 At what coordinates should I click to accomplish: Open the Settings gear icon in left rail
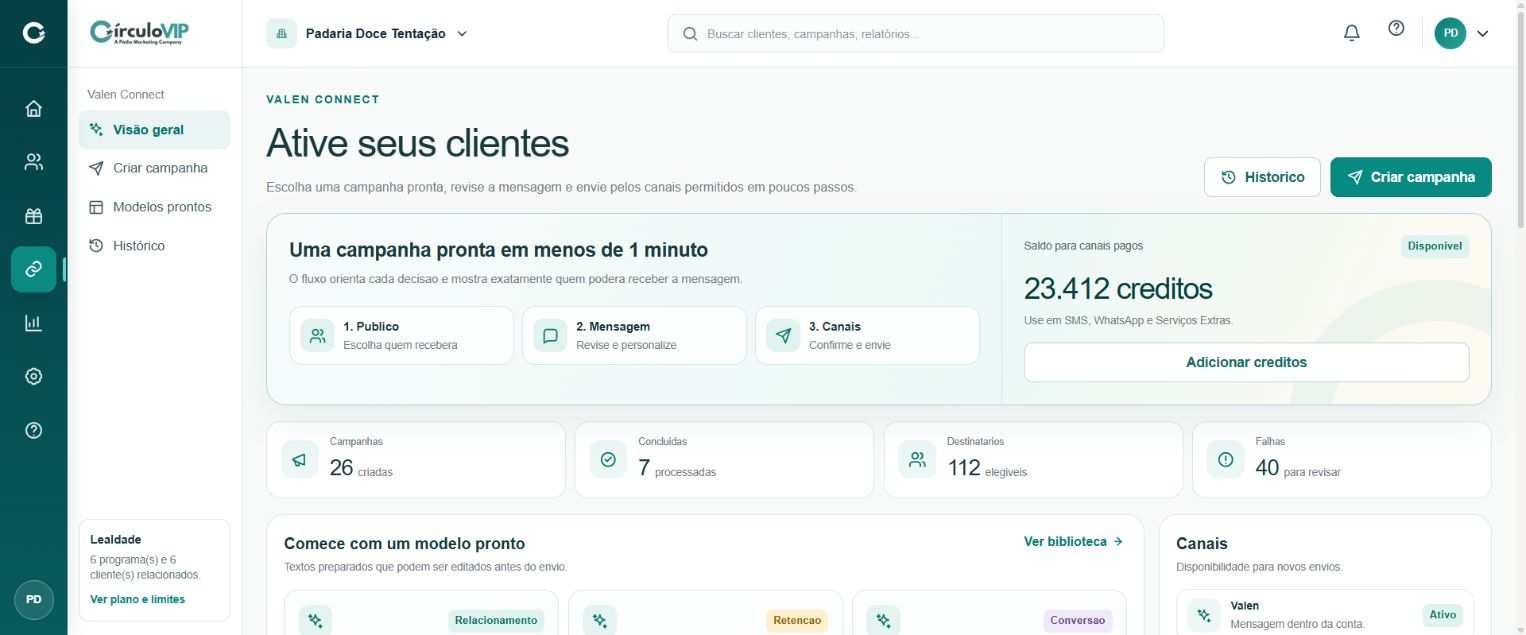33,377
